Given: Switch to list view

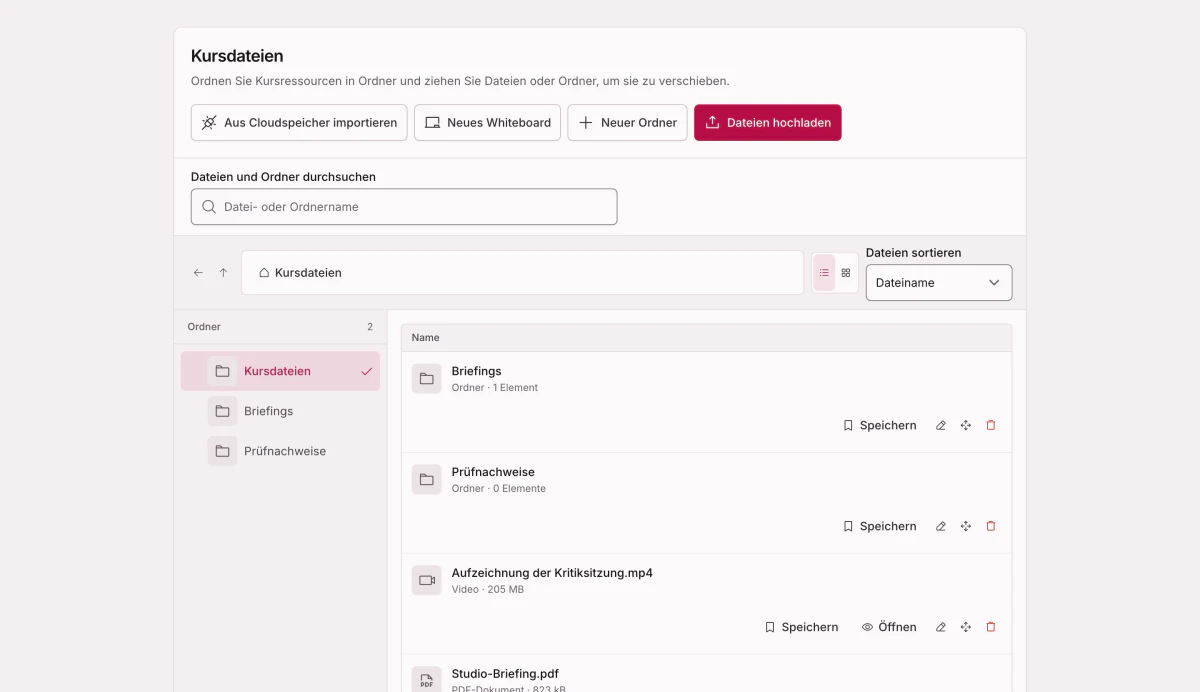Looking at the screenshot, I should (824, 273).
